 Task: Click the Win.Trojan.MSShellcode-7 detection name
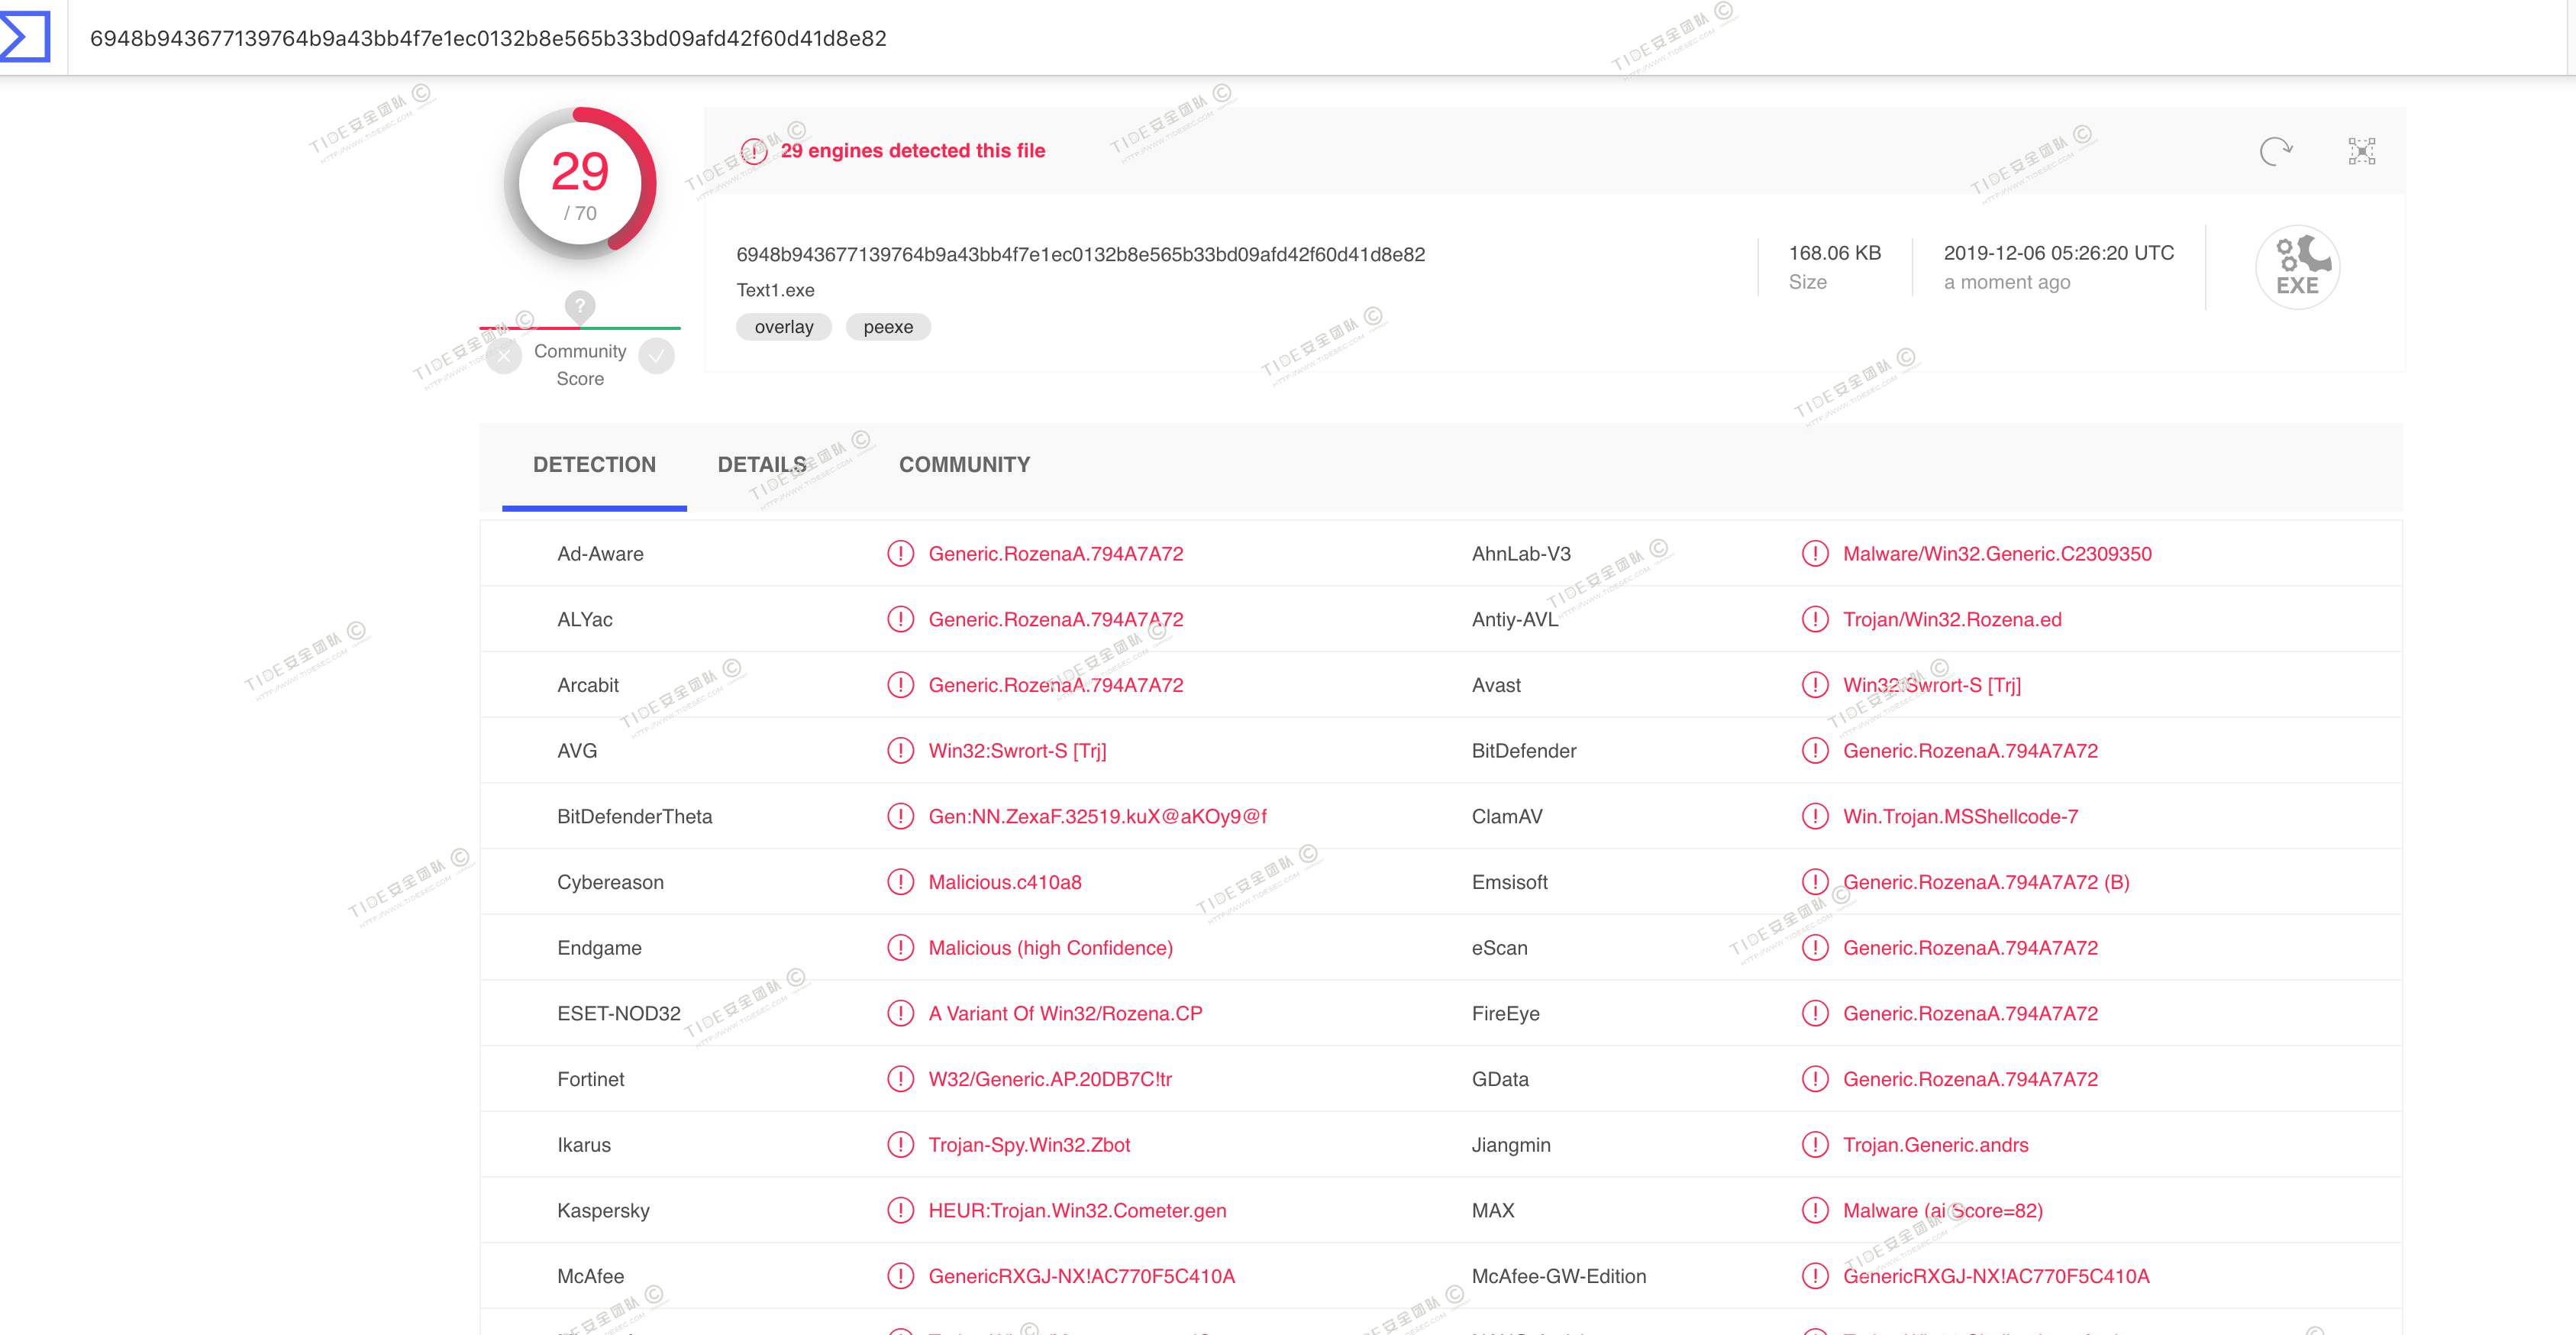[1959, 816]
